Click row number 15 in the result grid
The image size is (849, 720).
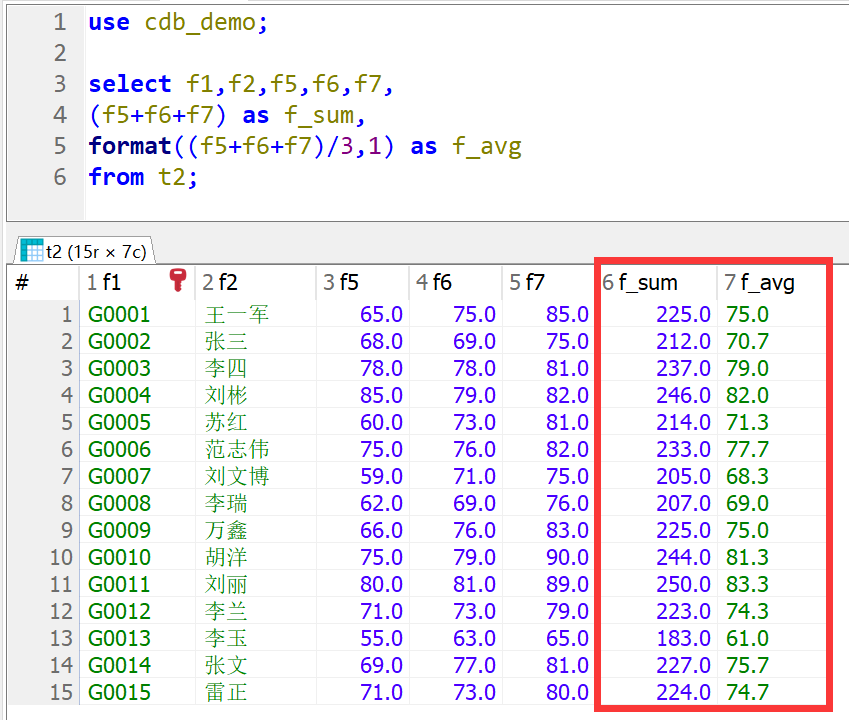click(61, 692)
